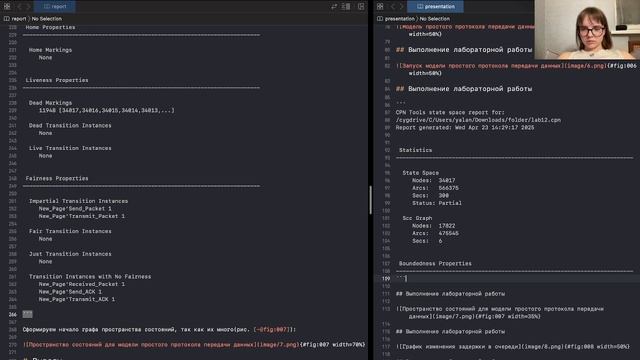
Task: Select the presentation tab
Action: point(436,6)
